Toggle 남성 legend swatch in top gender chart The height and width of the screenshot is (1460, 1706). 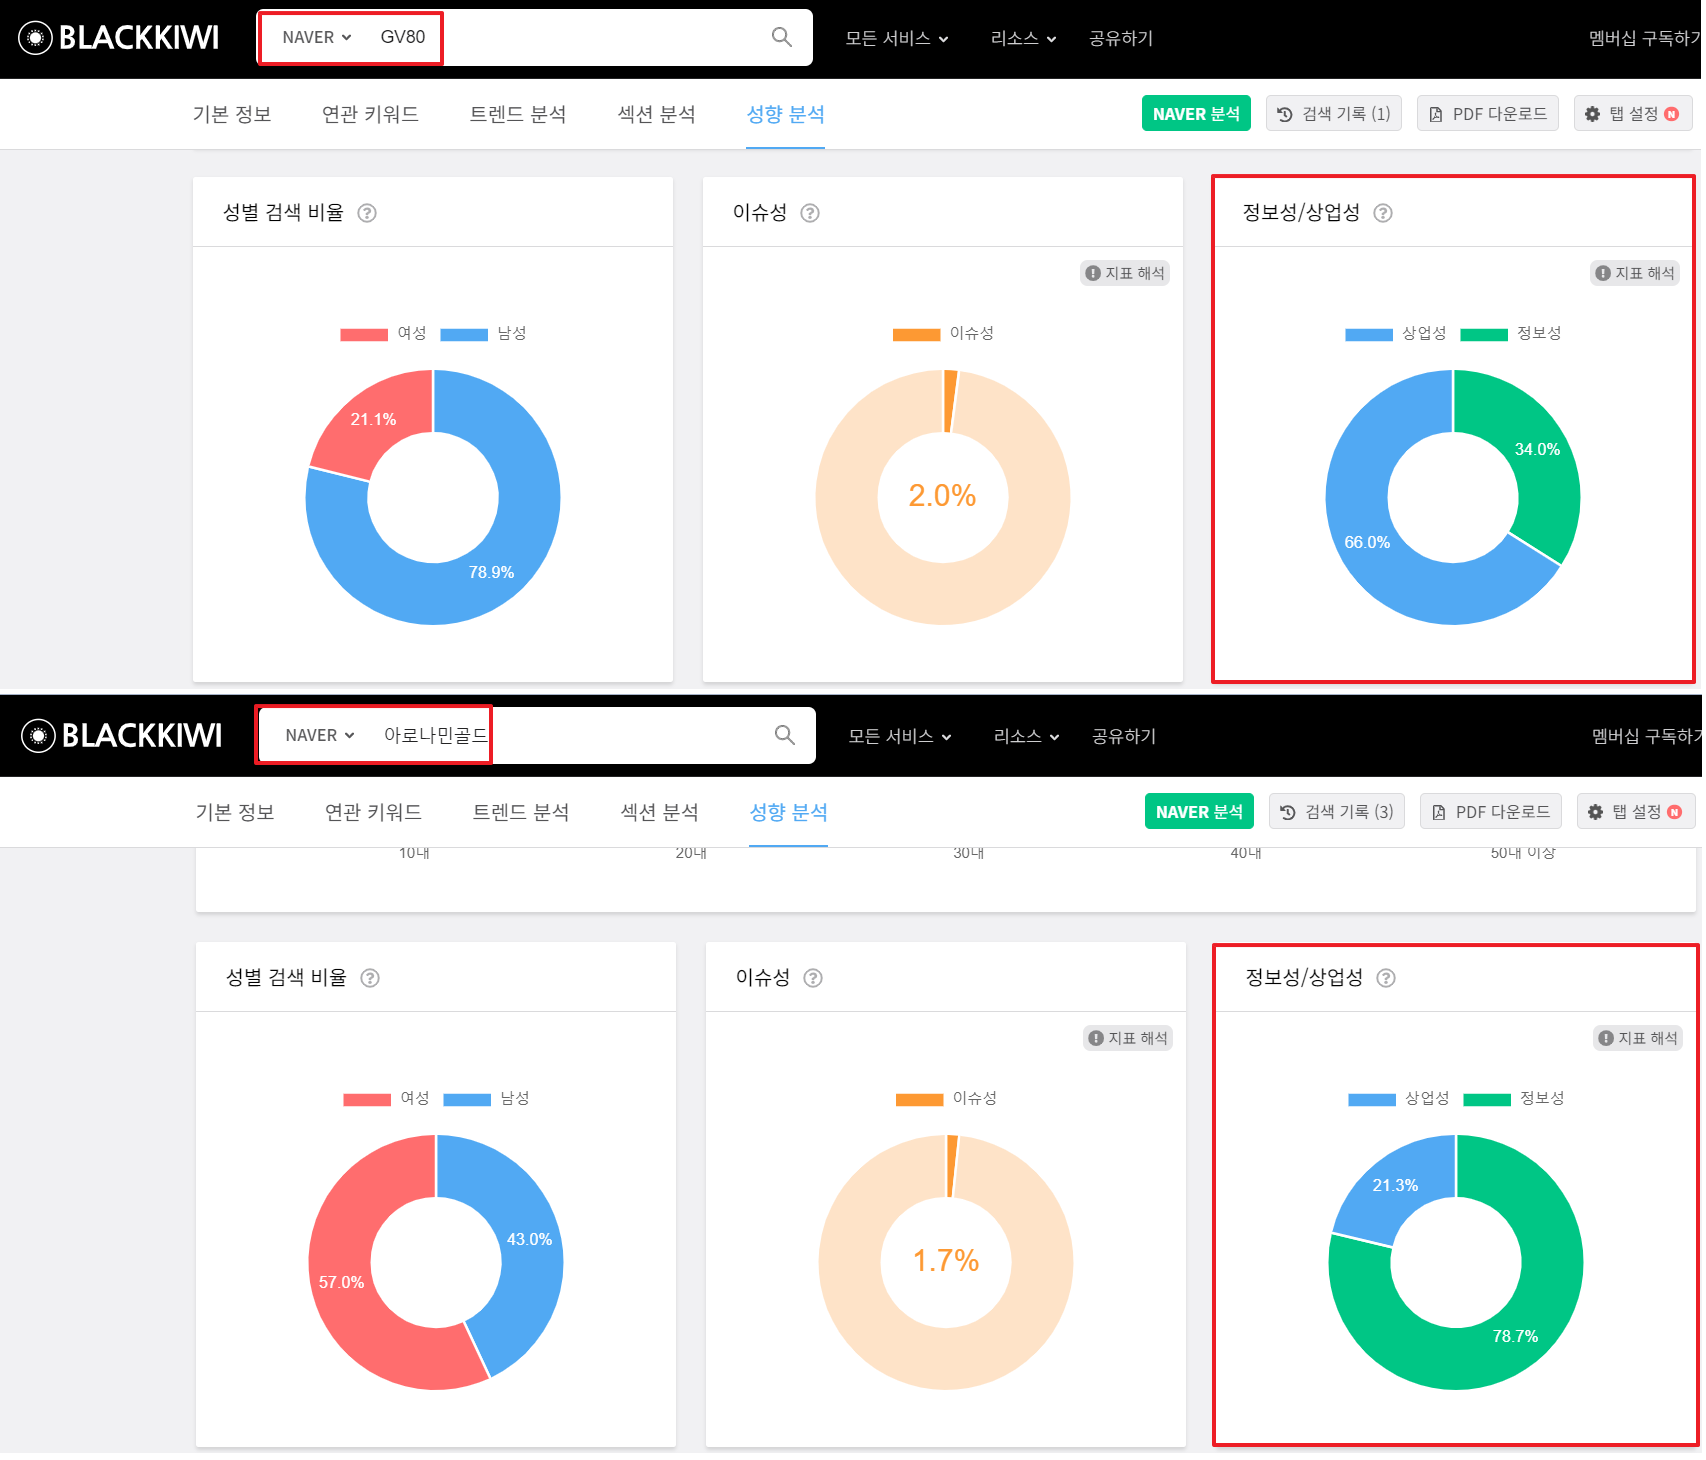click(464, 334)
